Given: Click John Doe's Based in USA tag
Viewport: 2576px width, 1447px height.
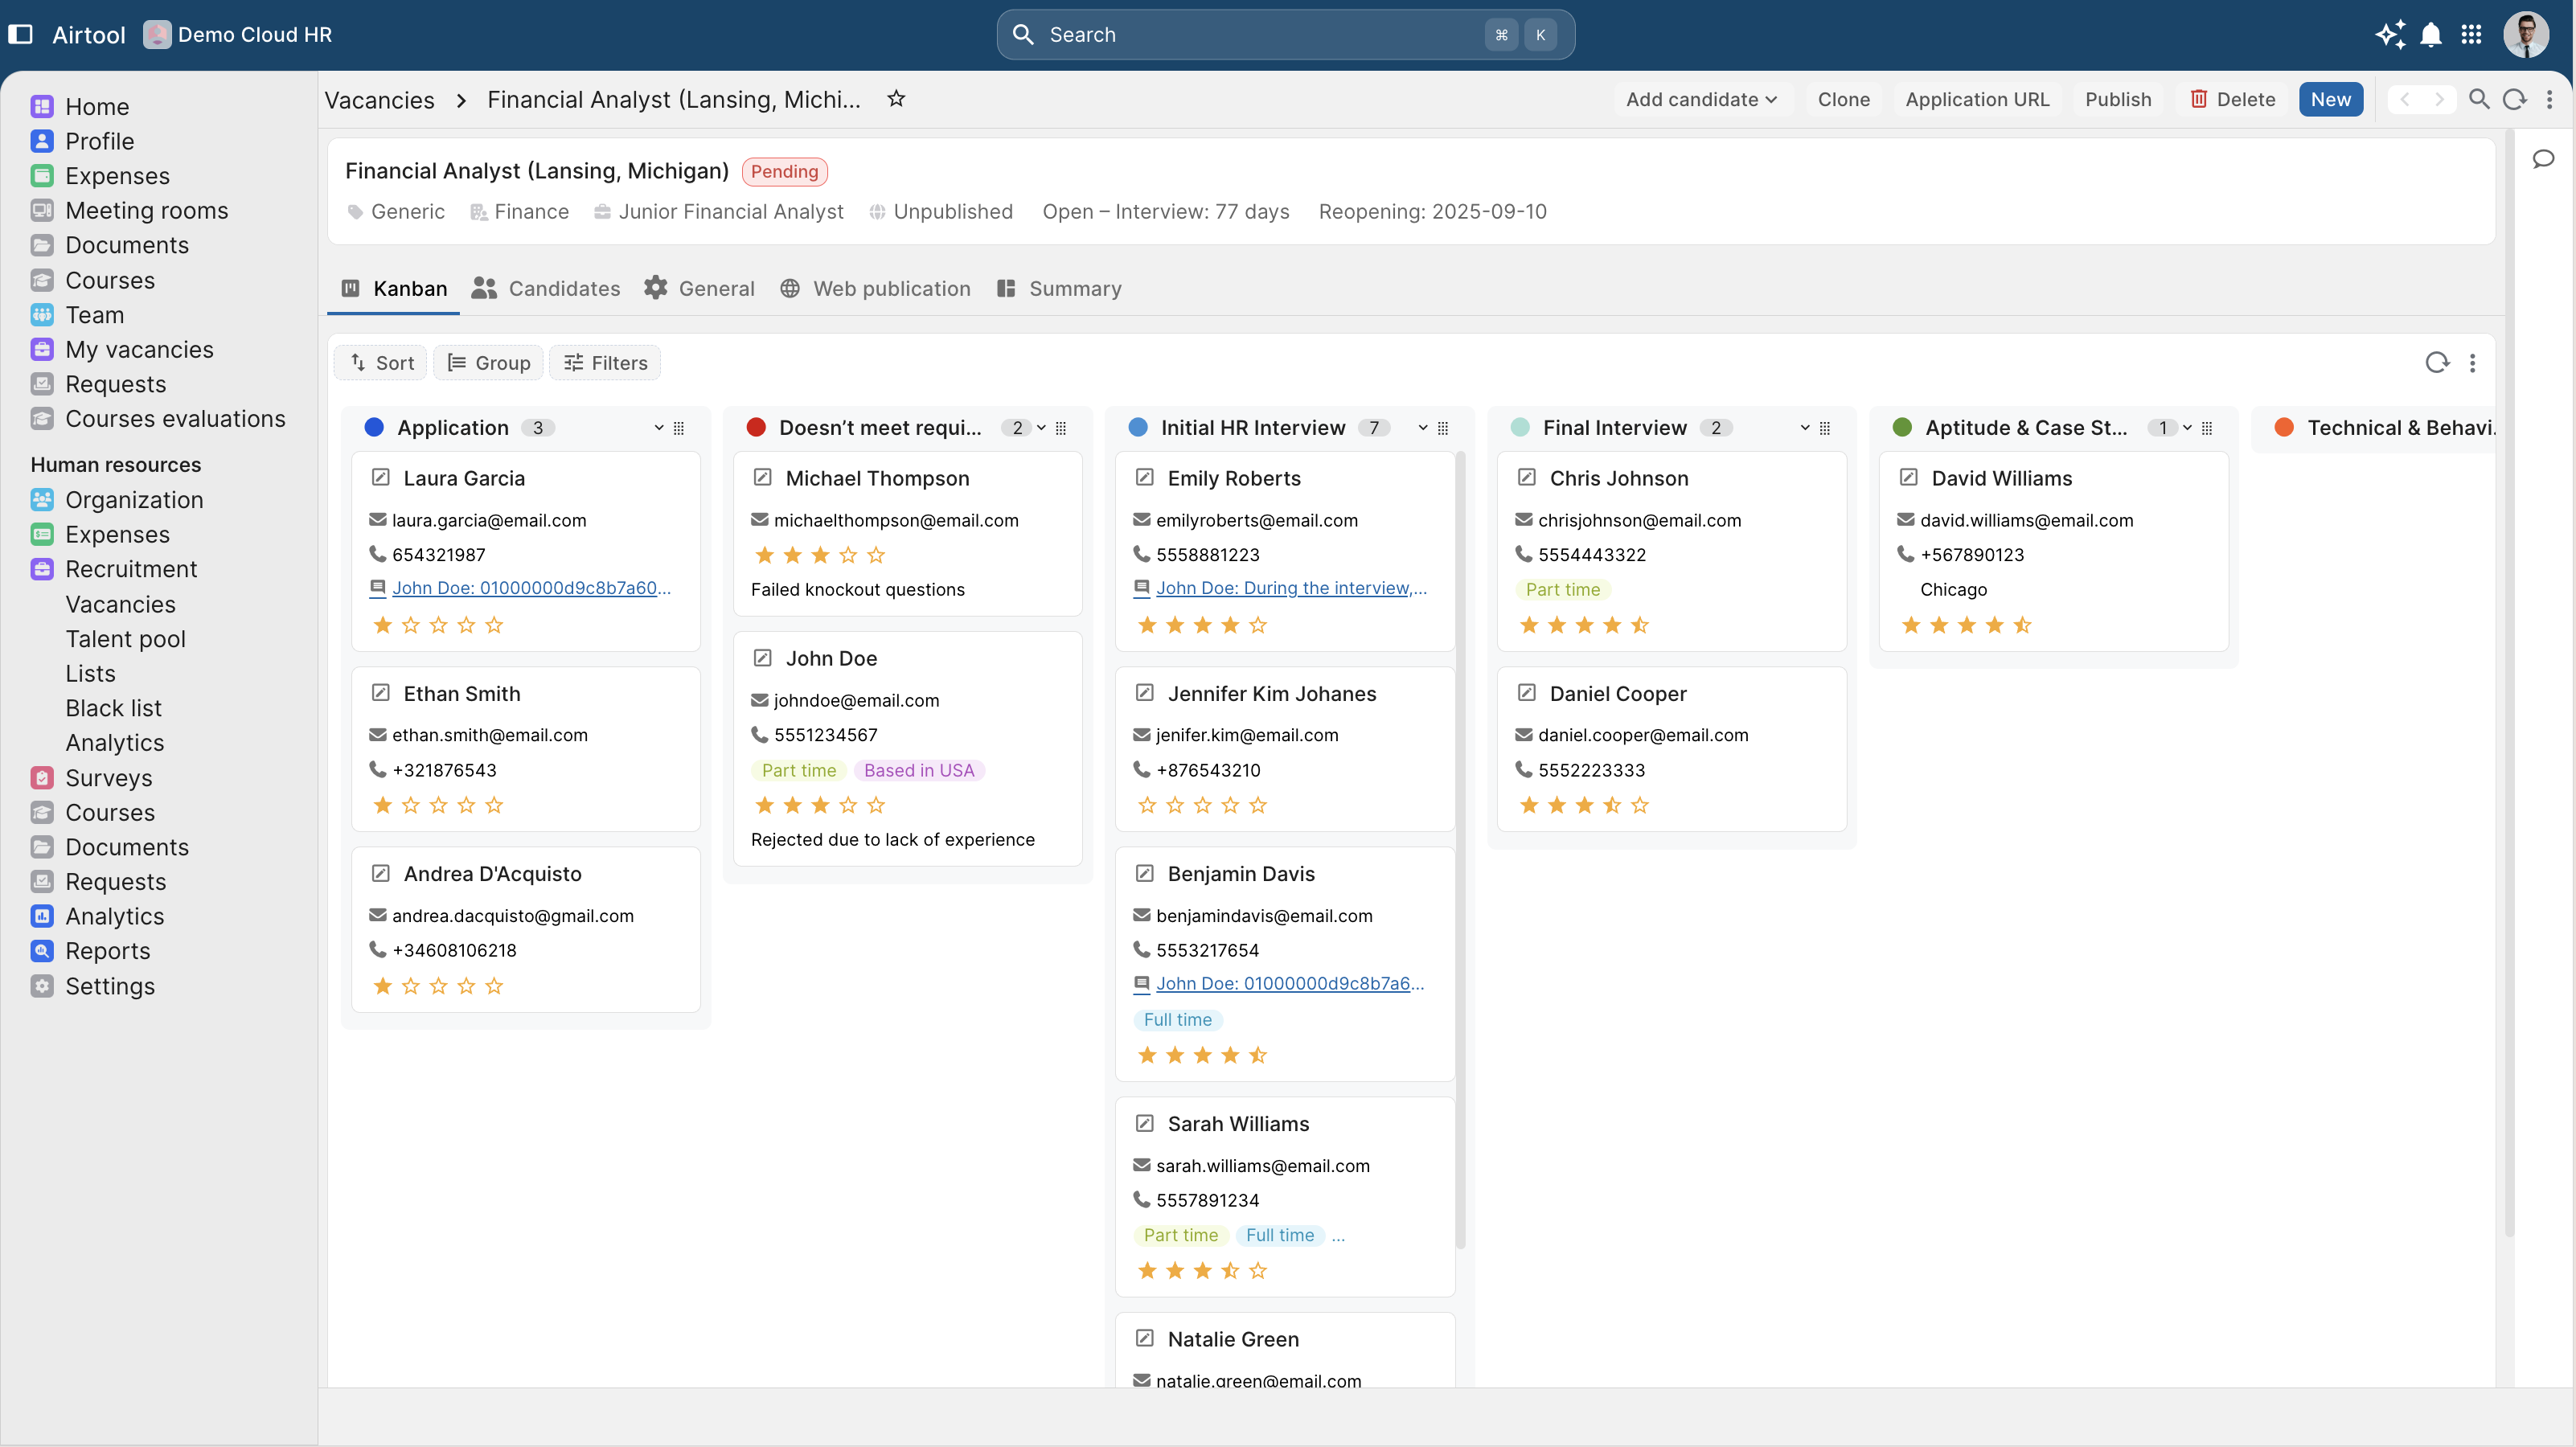Looking at the screenshot, I should (x=919, y=770).
